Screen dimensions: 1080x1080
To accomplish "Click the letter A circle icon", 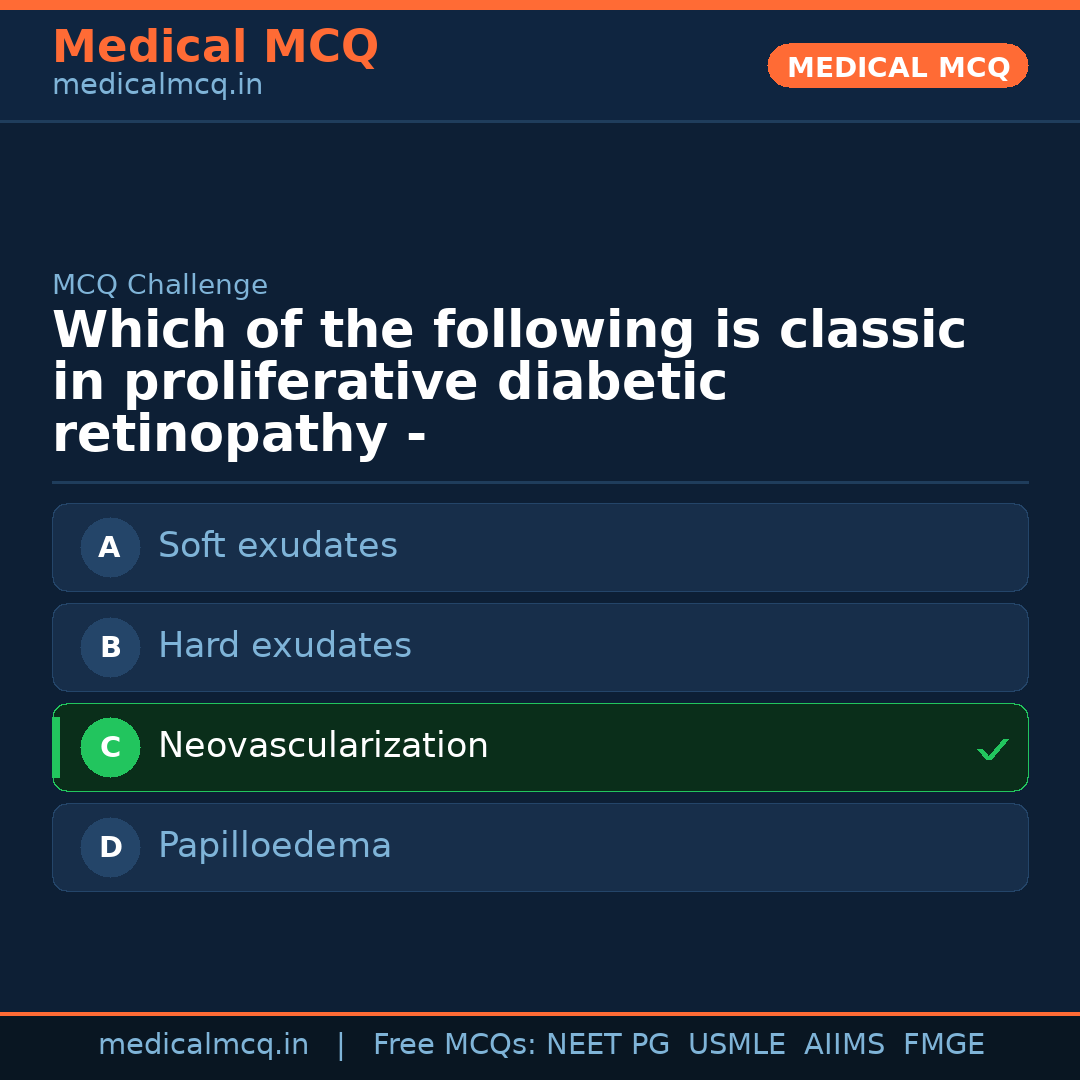I will click(x=110, y=547).
